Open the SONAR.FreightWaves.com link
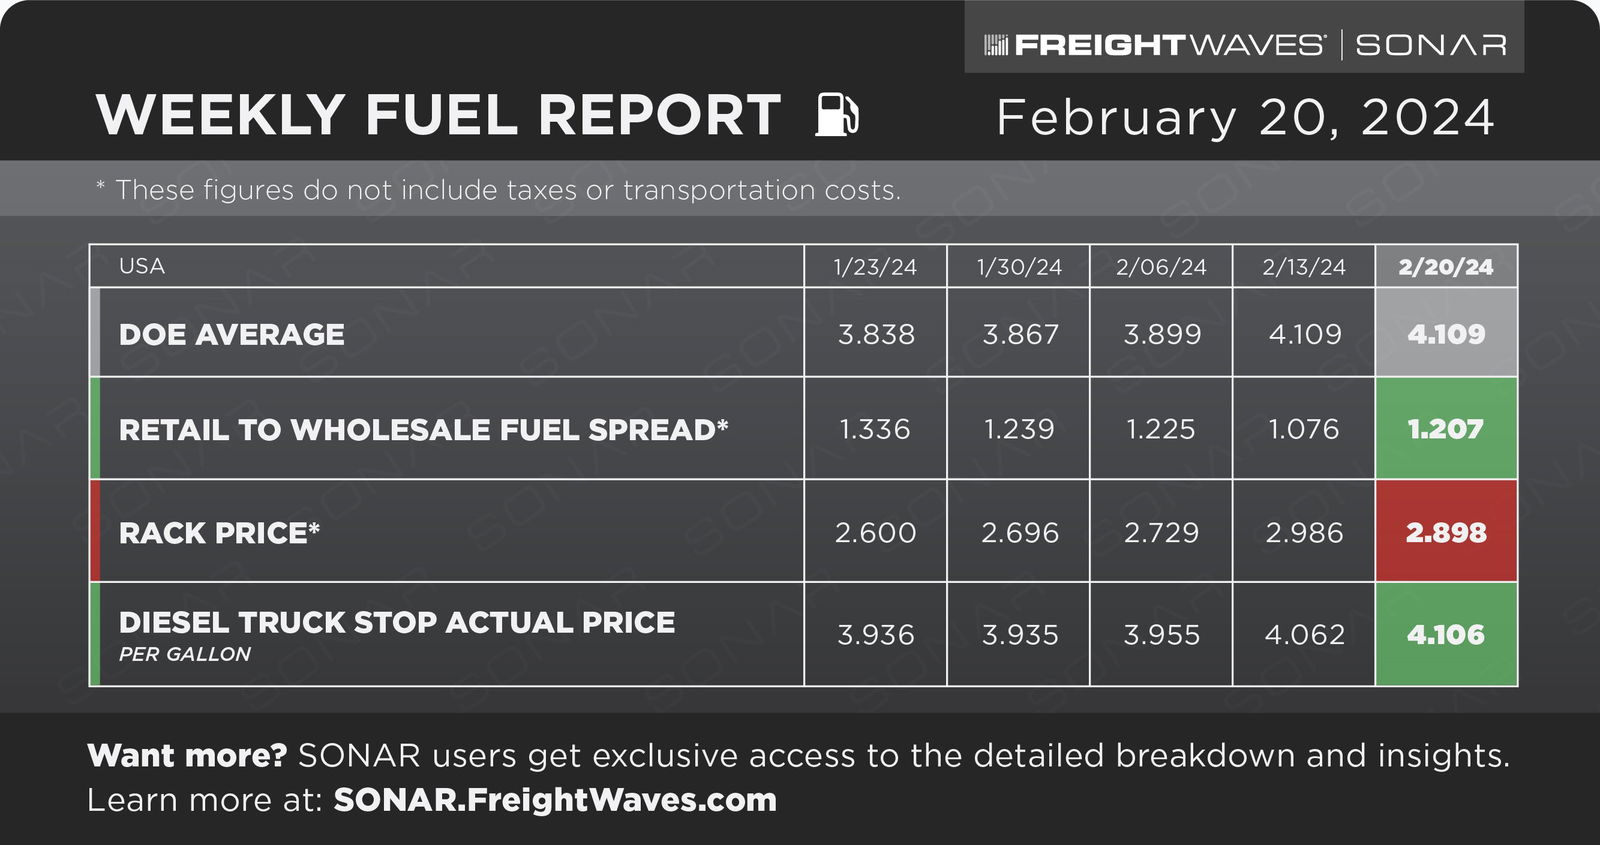Screen dimensions: 1600x845 pos(555,800)
